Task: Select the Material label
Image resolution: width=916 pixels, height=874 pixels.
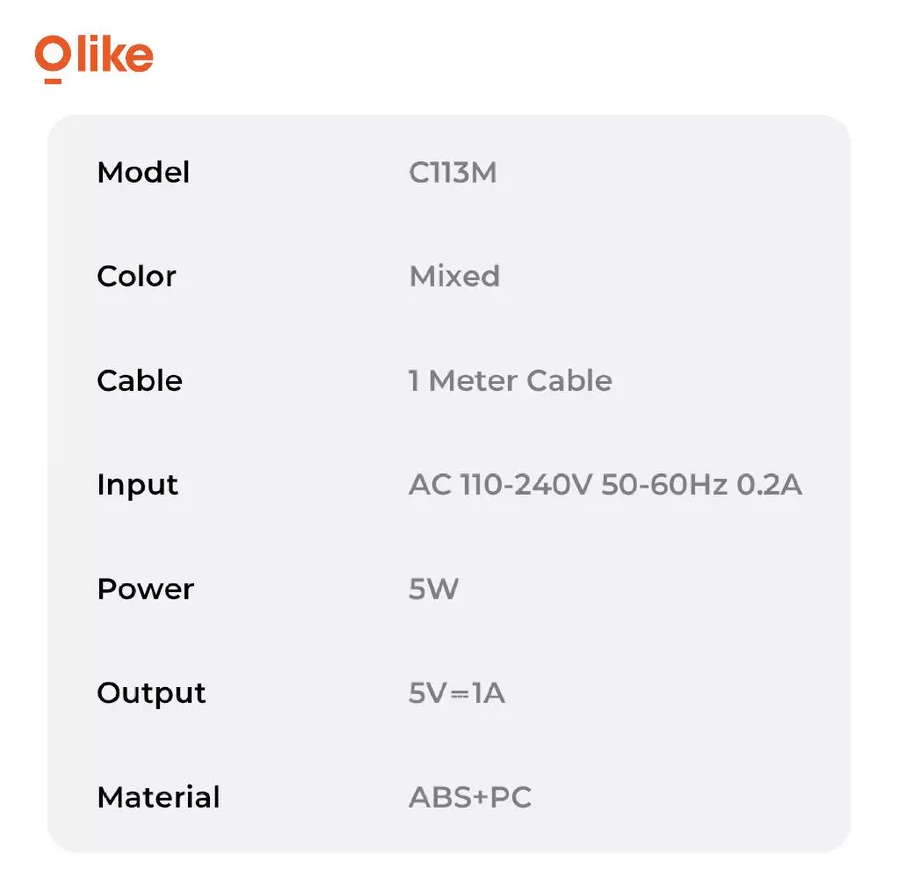Action: coord(159,797)
